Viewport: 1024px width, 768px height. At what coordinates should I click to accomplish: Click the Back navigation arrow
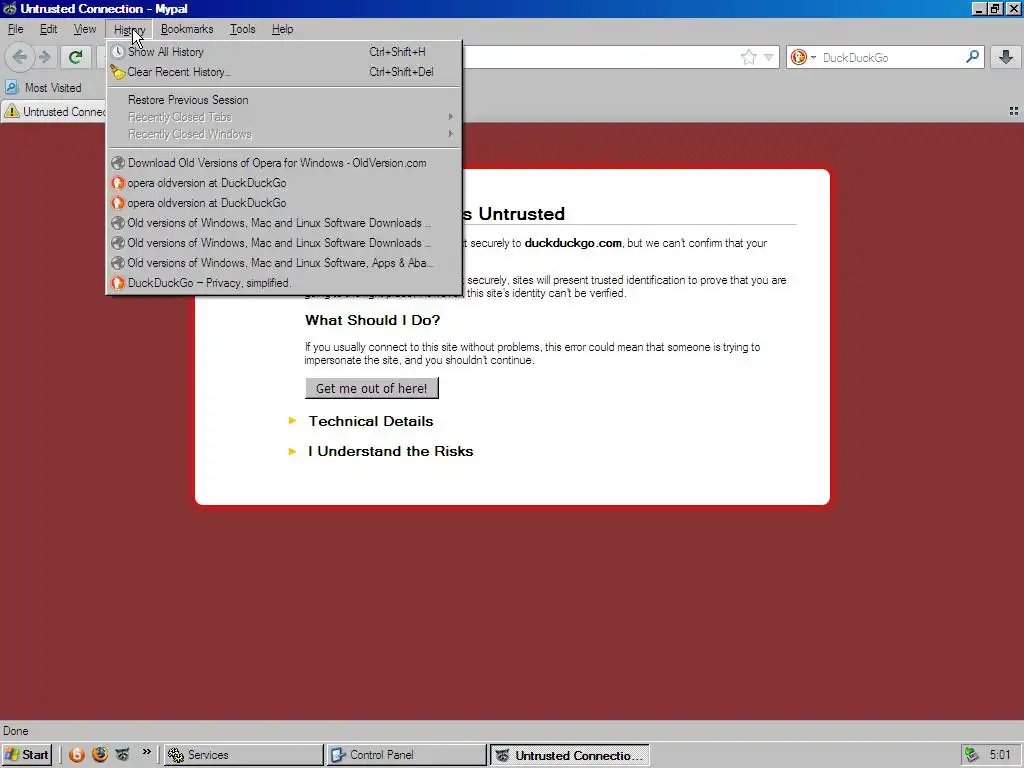20,57
